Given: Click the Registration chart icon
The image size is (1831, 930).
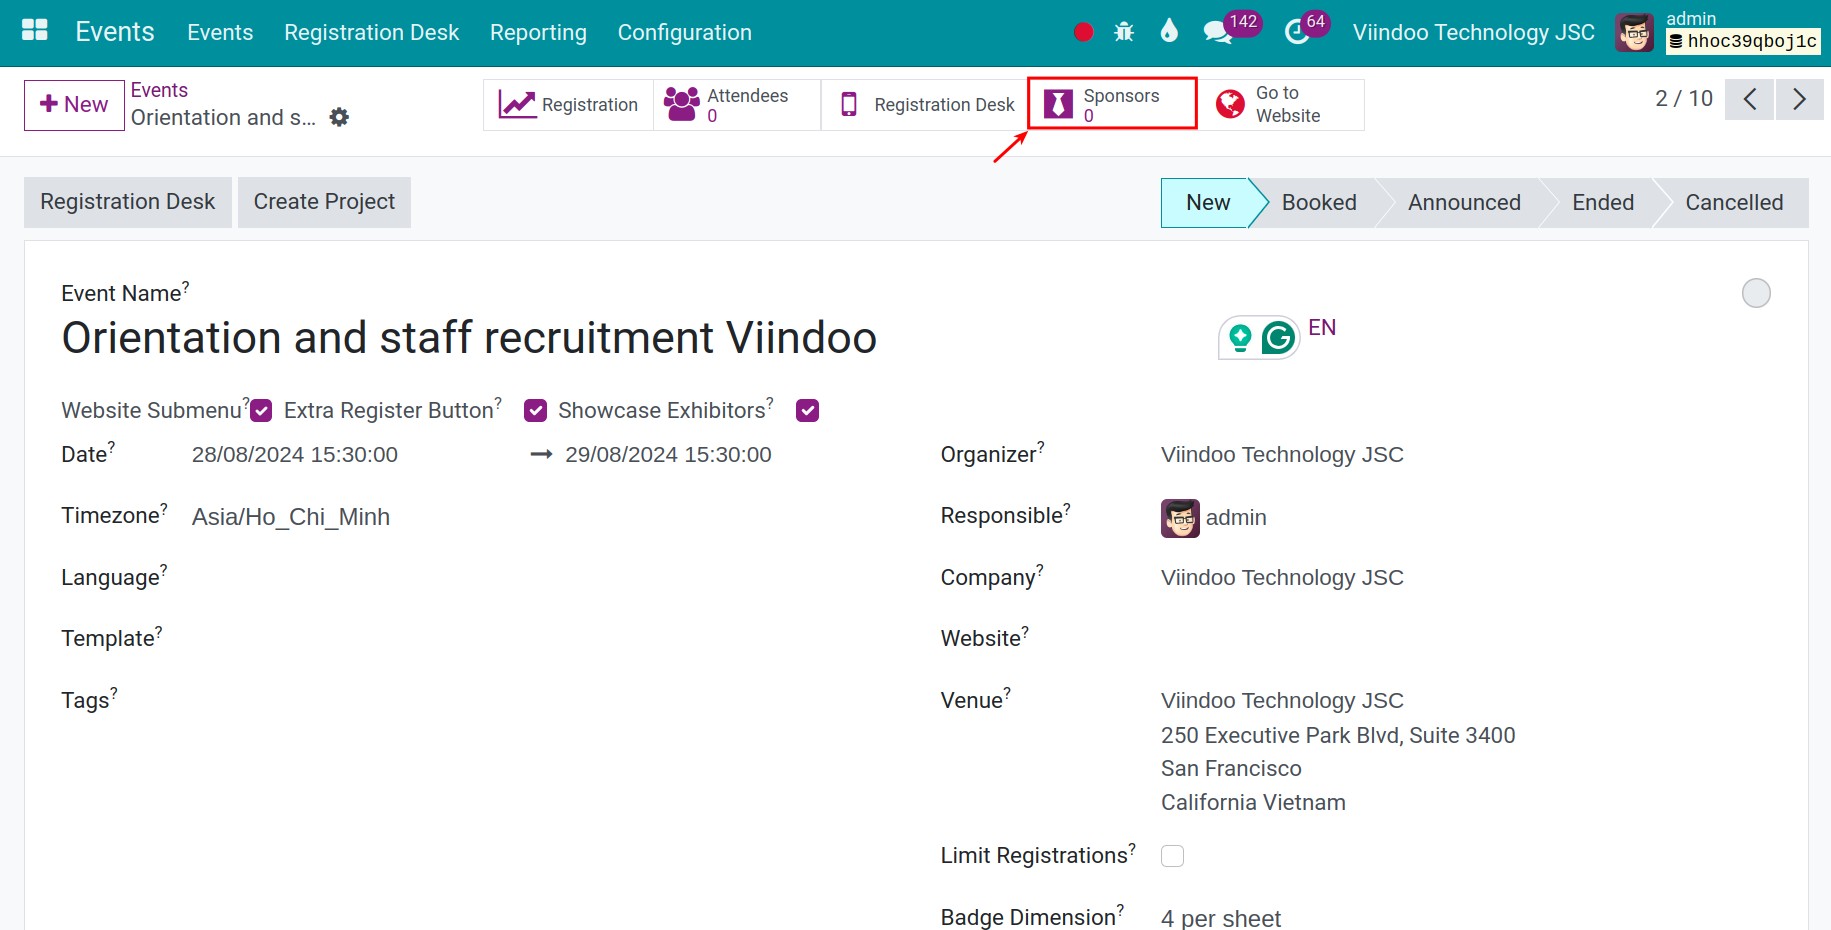Looking at the screenshot, I should 517,104.
